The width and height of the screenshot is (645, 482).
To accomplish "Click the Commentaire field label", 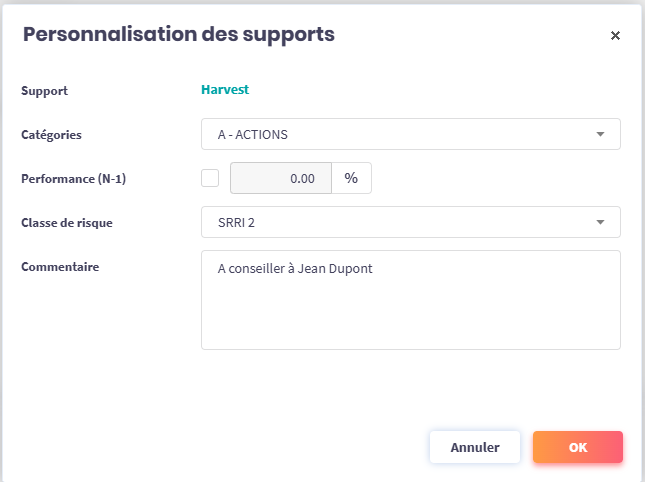I will (x=59, y=266).
